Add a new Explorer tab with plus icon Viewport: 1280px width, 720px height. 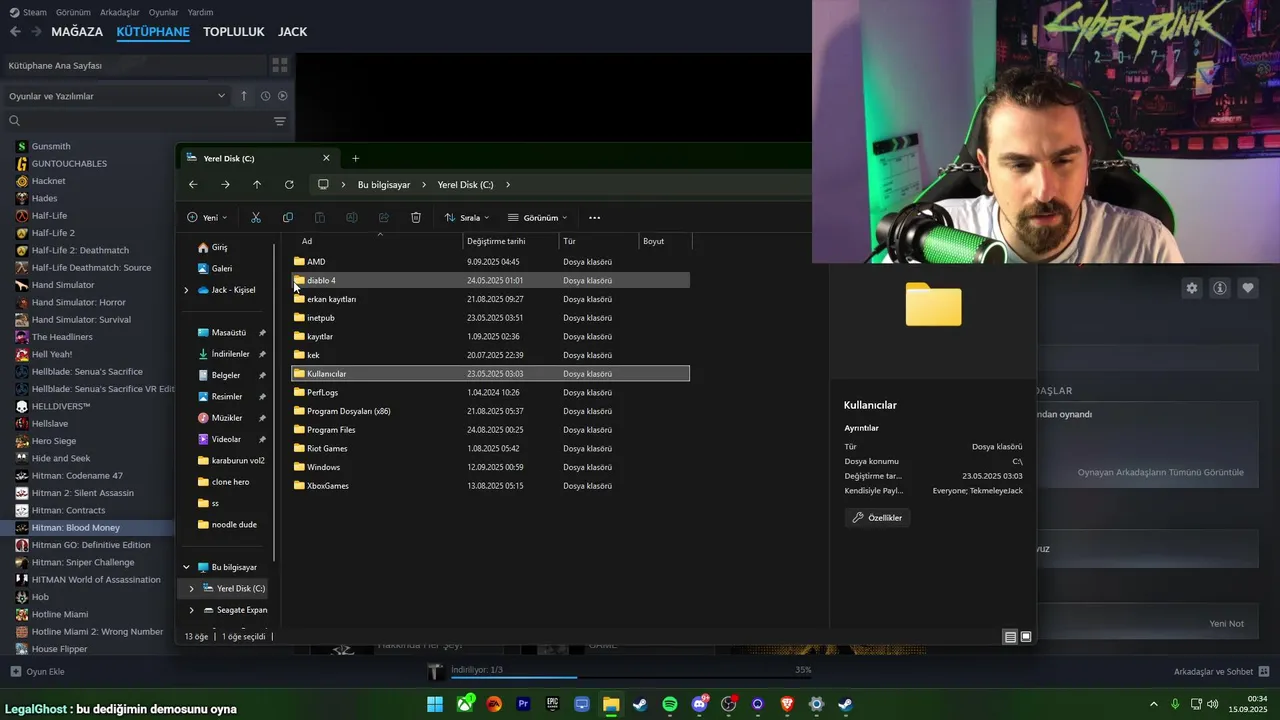coord(355,158)
